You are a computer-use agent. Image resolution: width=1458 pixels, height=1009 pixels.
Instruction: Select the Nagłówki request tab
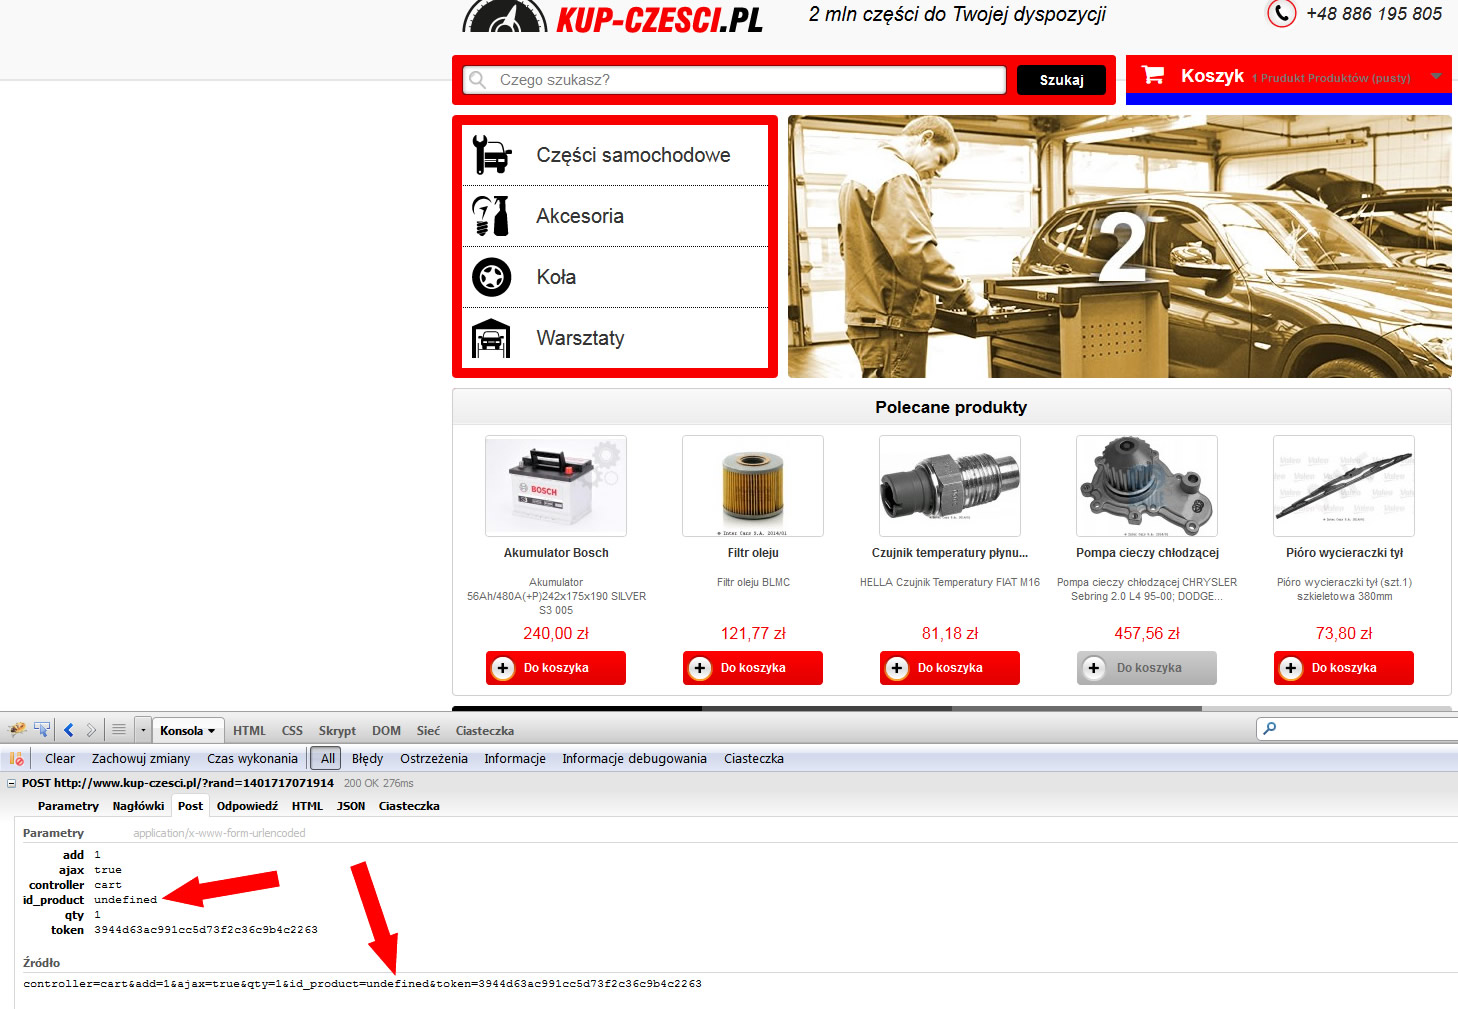[x=138, y=806]
